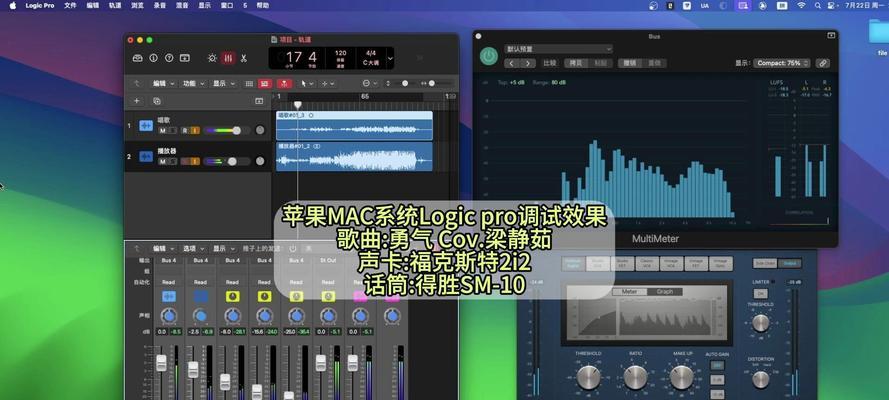Toggle the red Mixer icon in control bar
The image size is (889, 400).
tap(228, 58)
